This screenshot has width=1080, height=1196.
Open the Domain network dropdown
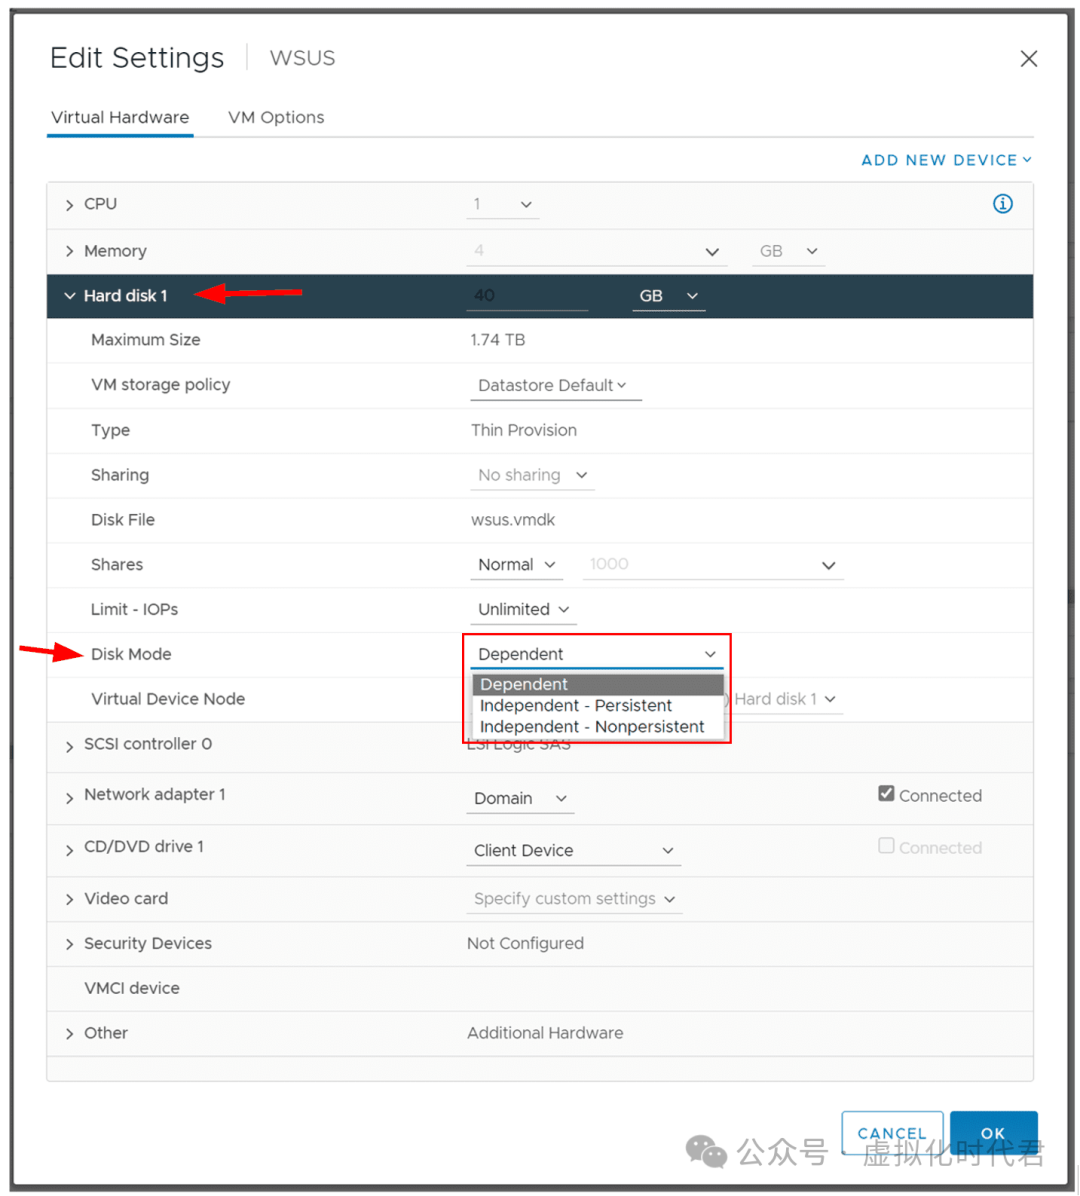click(x=520, y=799)
